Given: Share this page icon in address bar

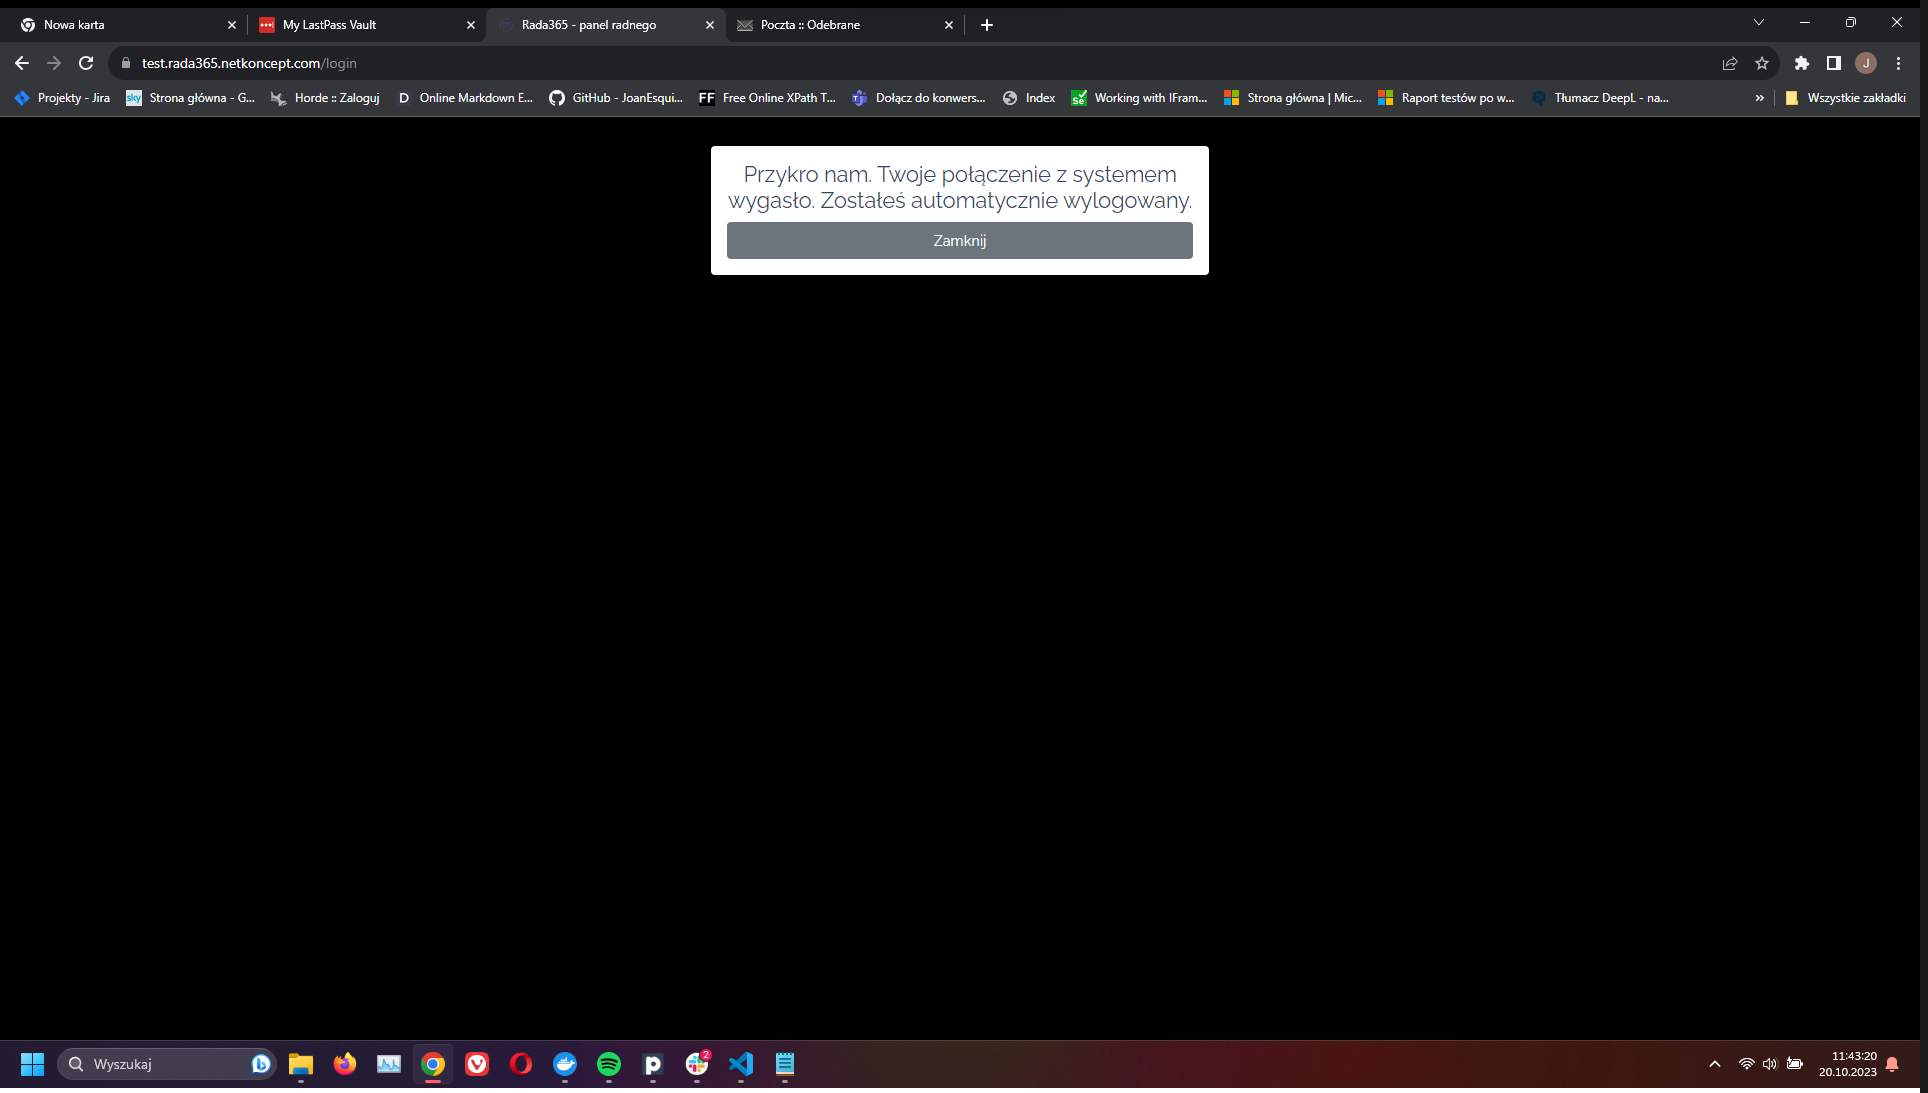Looking at the screenshot, I should coord(1730,63).
